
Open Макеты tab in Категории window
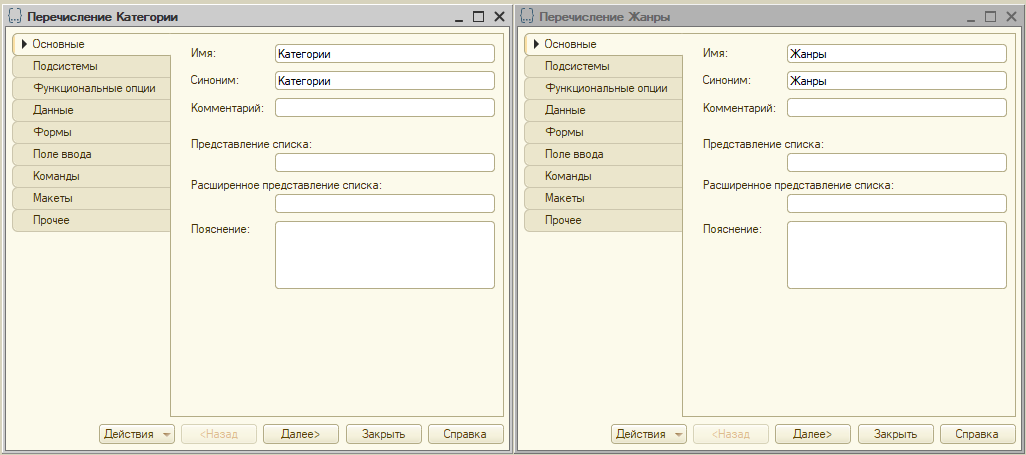(x=92, y=198)
